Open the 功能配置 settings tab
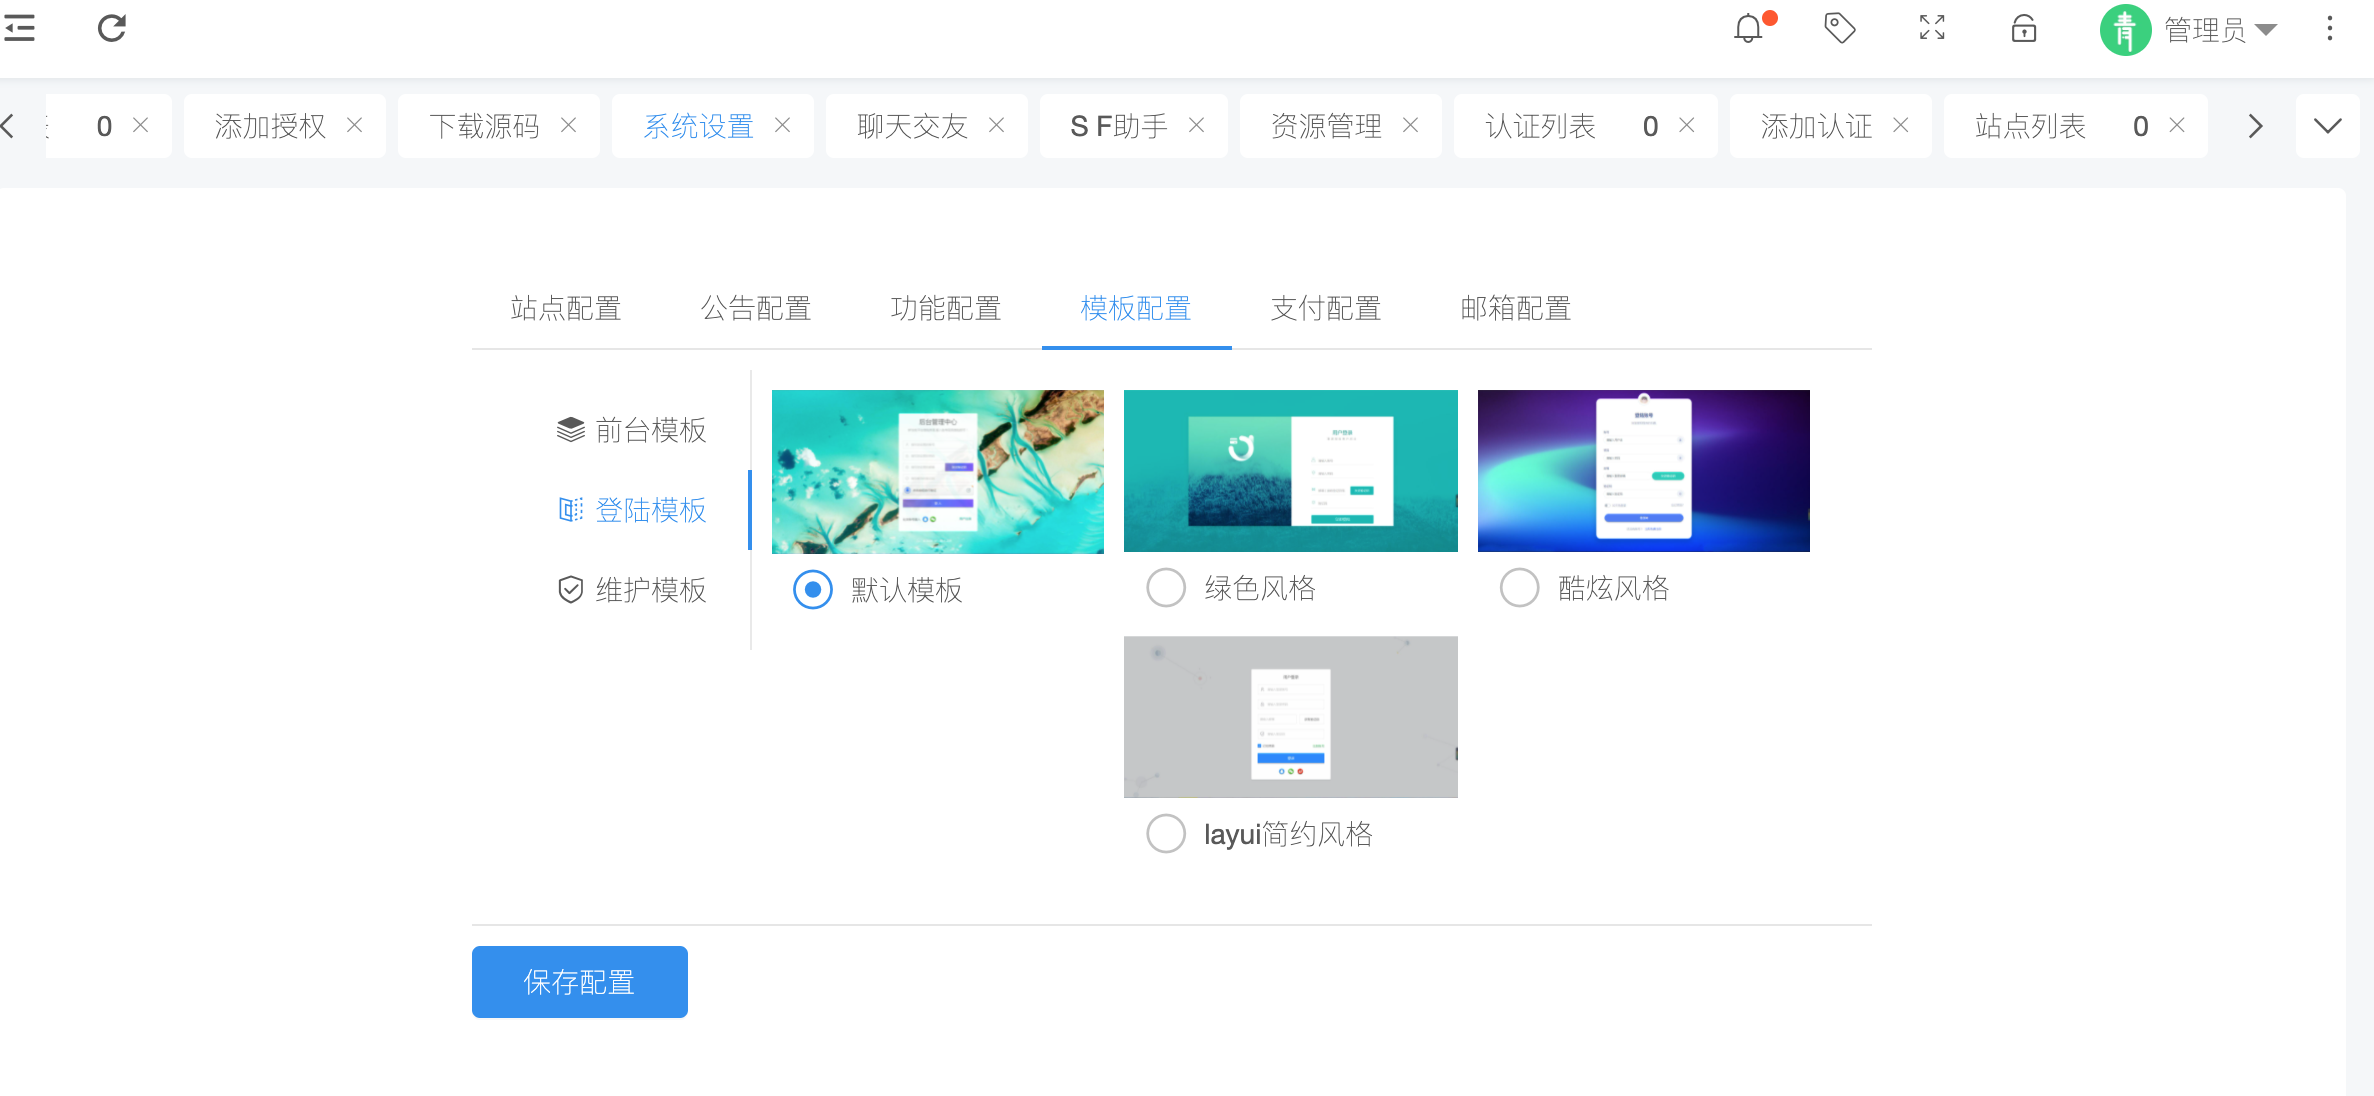The height and width of the screenshot is (1096, 2374). (x=946, y=308)
